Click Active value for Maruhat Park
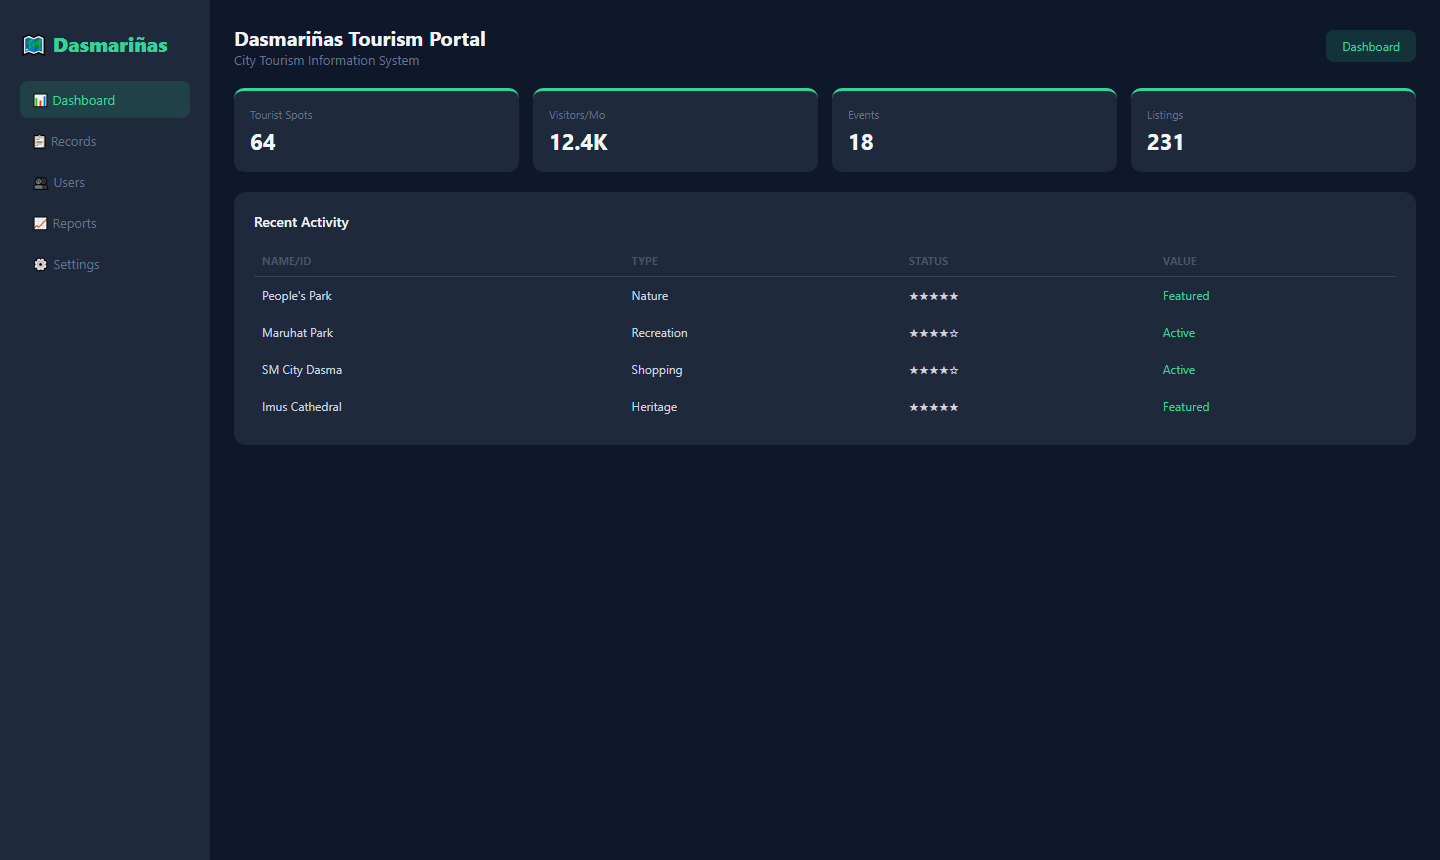Image resolution: width=1440 pixels, height=860 pixels. (1179, 333)
